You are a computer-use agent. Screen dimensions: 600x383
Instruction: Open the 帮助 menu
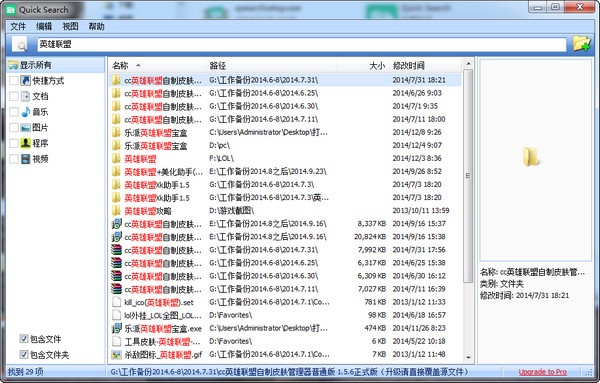click(96, 26)
